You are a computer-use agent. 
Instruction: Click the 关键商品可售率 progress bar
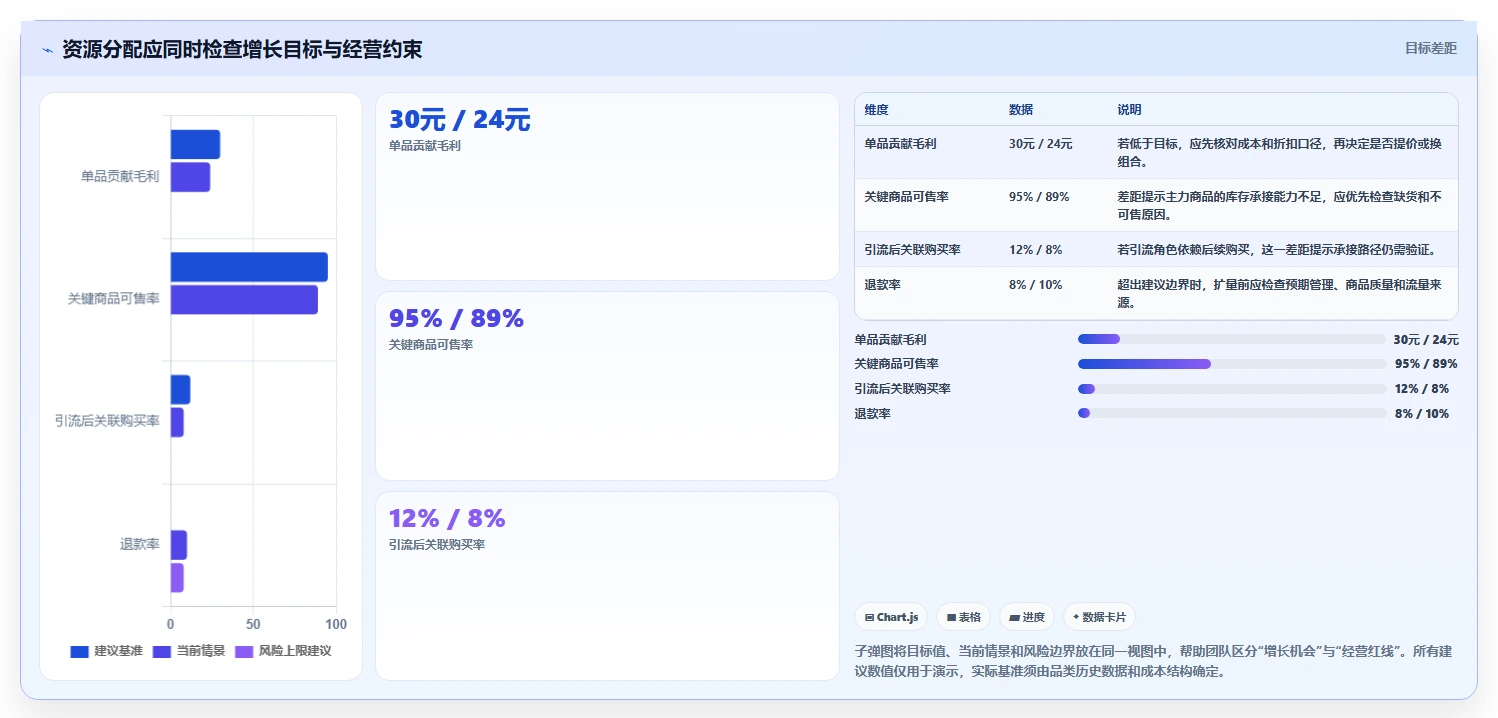tap(1232, 364)
